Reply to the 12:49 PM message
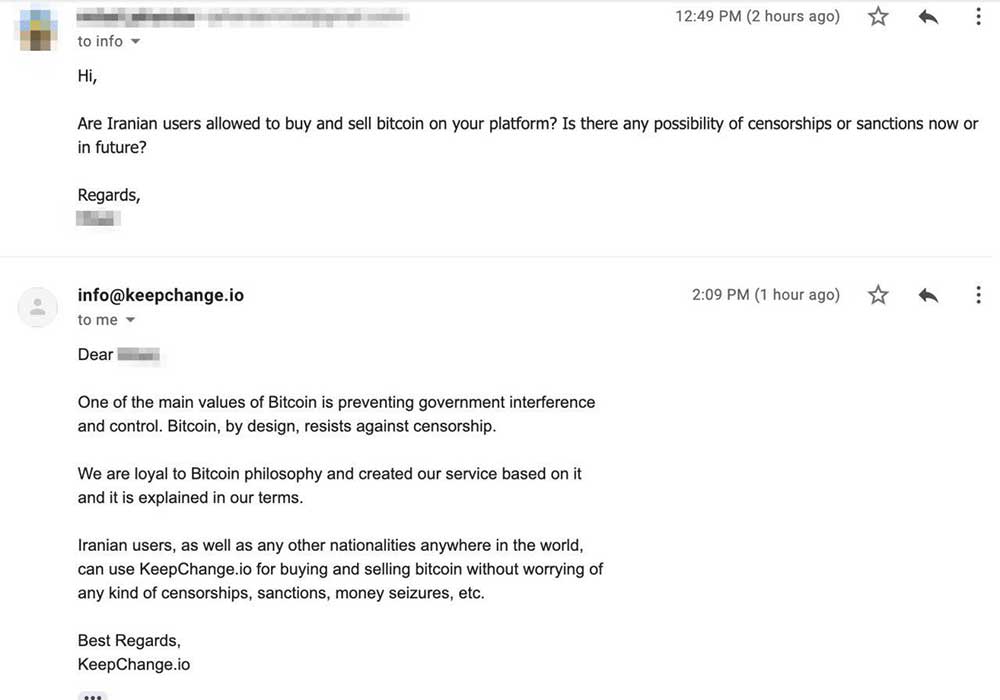Screen dimensions: 1000x700 (928, 16)
